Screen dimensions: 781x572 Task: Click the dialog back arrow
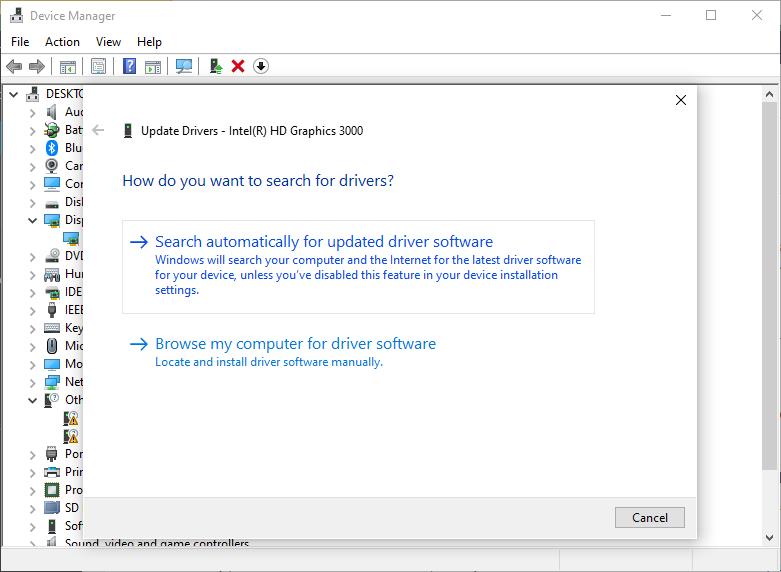99,131
